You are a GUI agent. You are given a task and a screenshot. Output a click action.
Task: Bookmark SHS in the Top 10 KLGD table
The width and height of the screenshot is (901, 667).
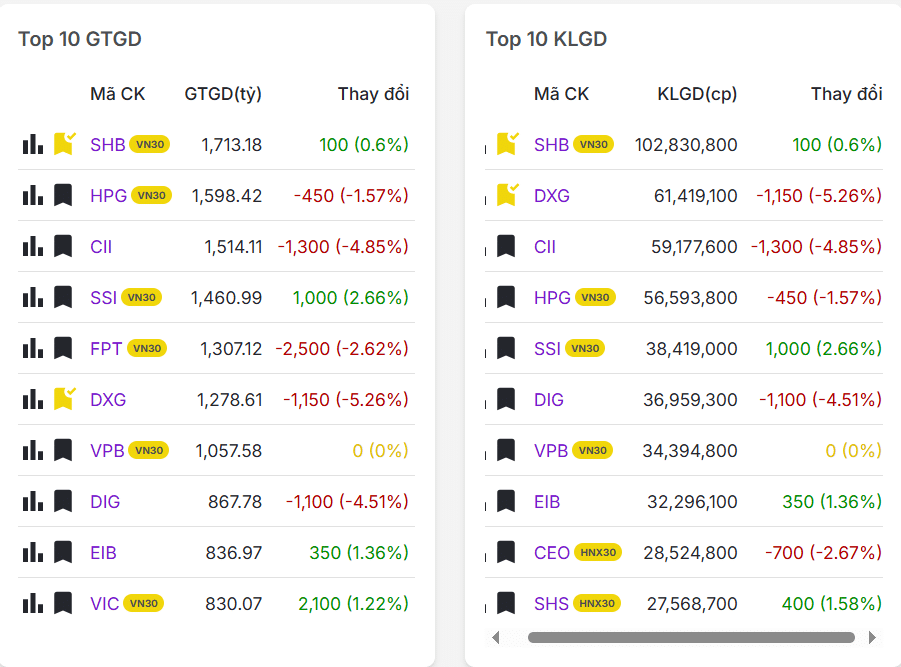tap(506, 603)
